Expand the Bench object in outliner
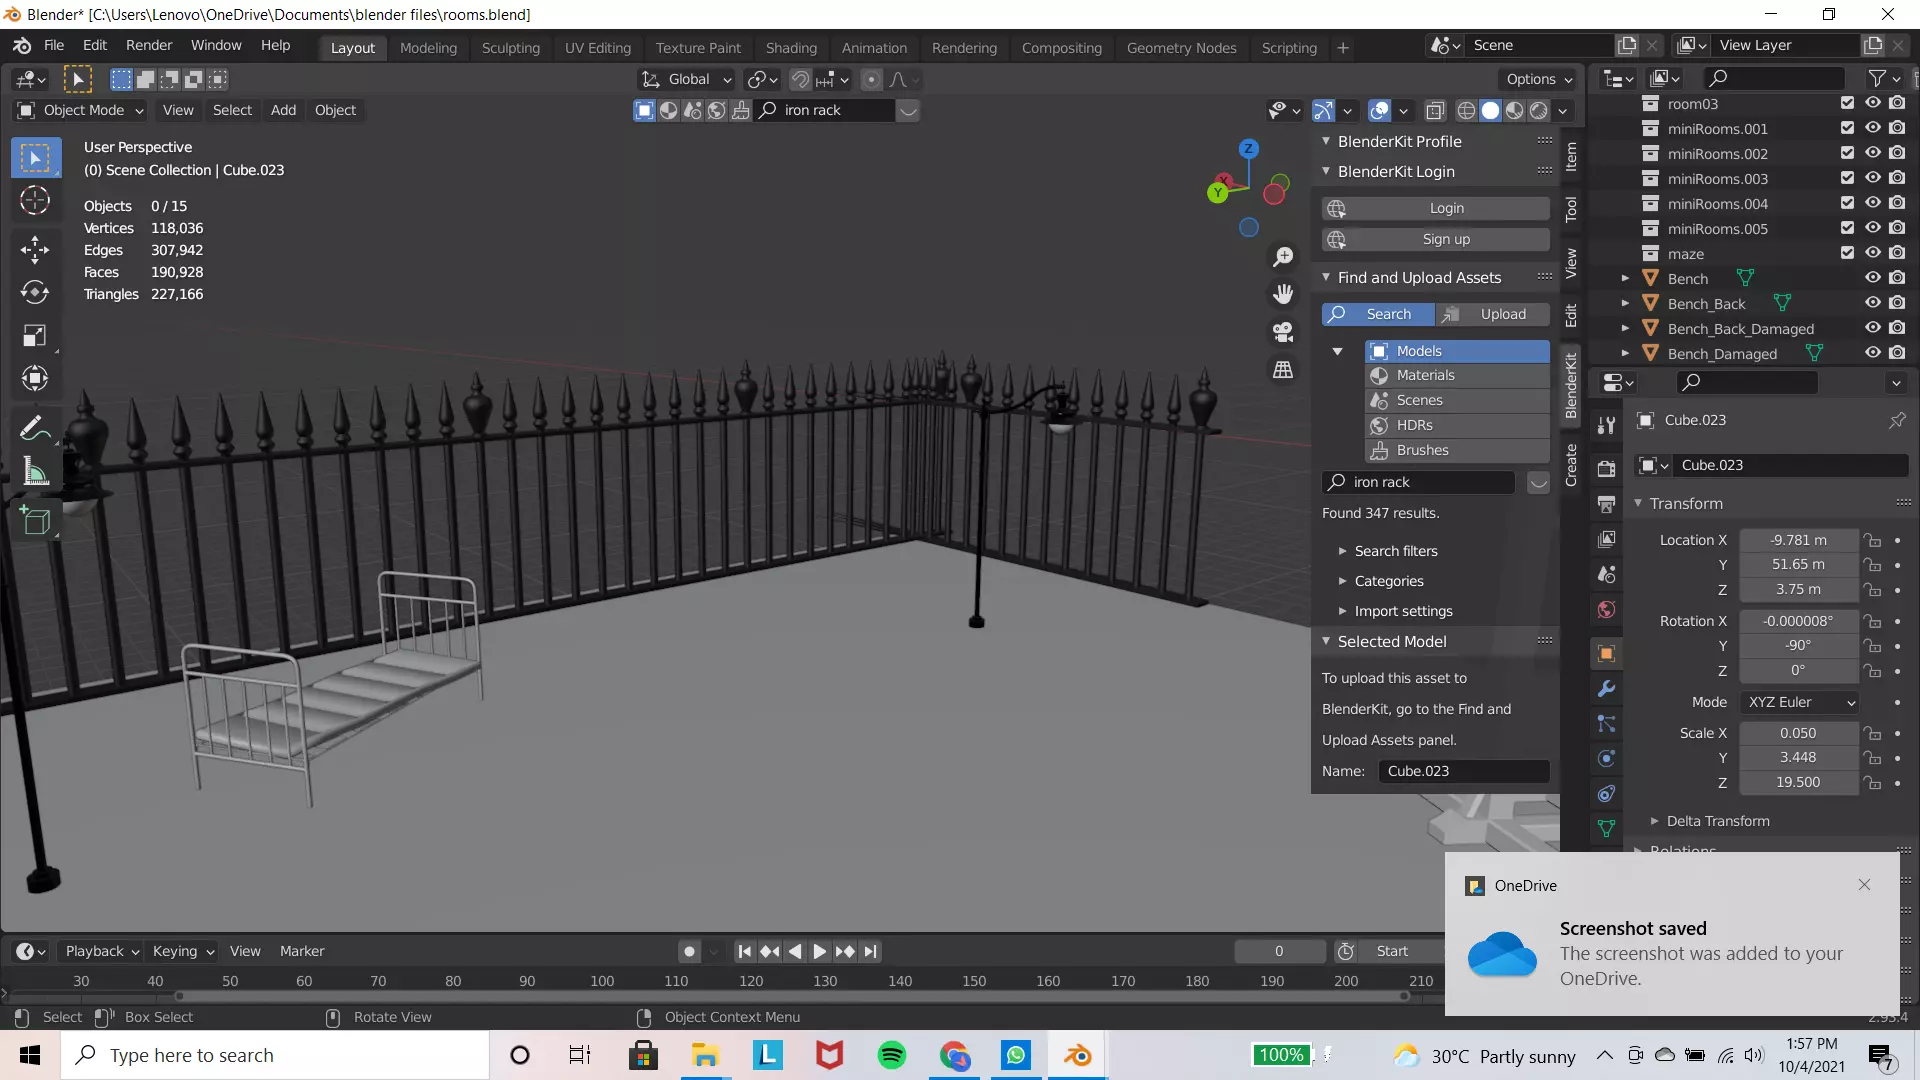Image resolution: width=1920 pixels, height=1080 pixels. (x=1625, y=279)
